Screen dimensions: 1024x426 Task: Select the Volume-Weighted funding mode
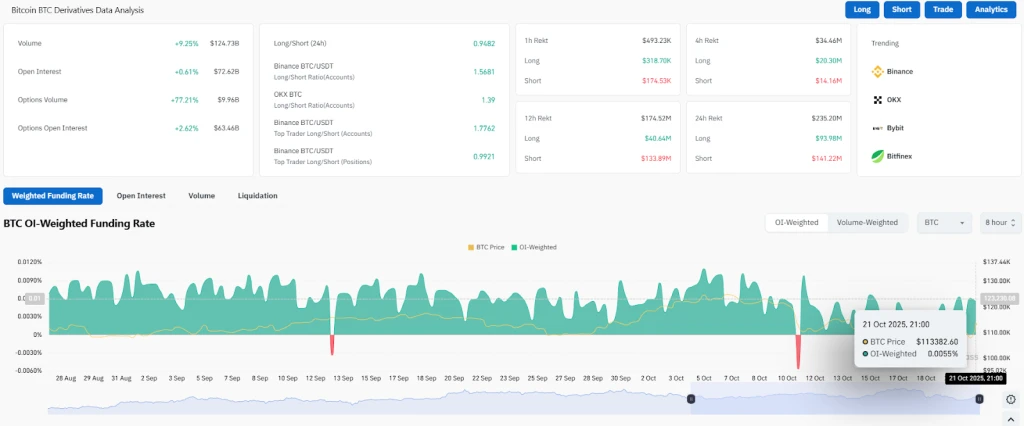pos(867,222)
